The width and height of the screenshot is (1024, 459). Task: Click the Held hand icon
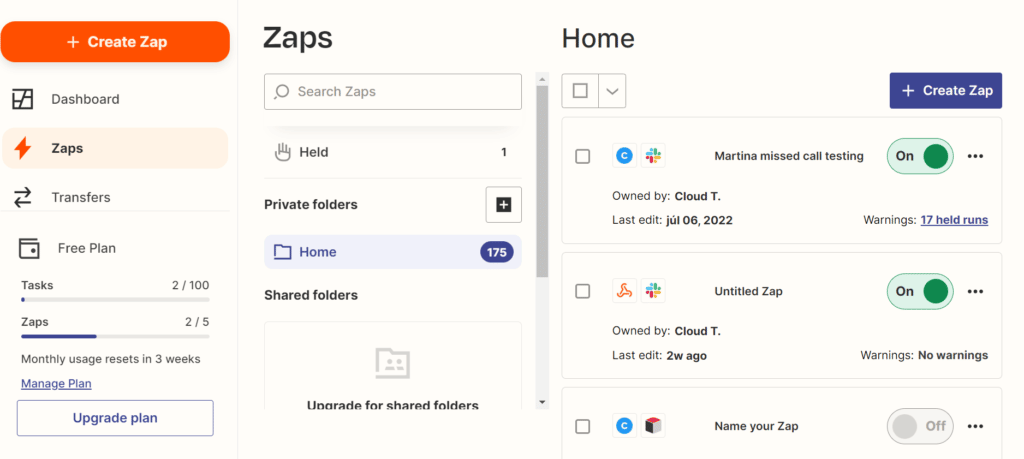282,152
